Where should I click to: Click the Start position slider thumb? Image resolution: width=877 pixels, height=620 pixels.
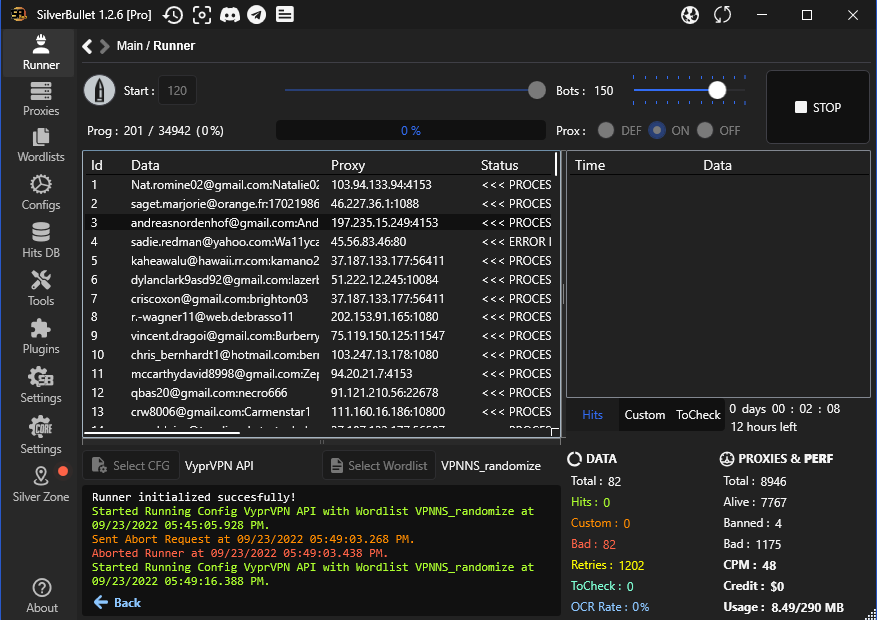pyautogui.click(x=537, y=90)
